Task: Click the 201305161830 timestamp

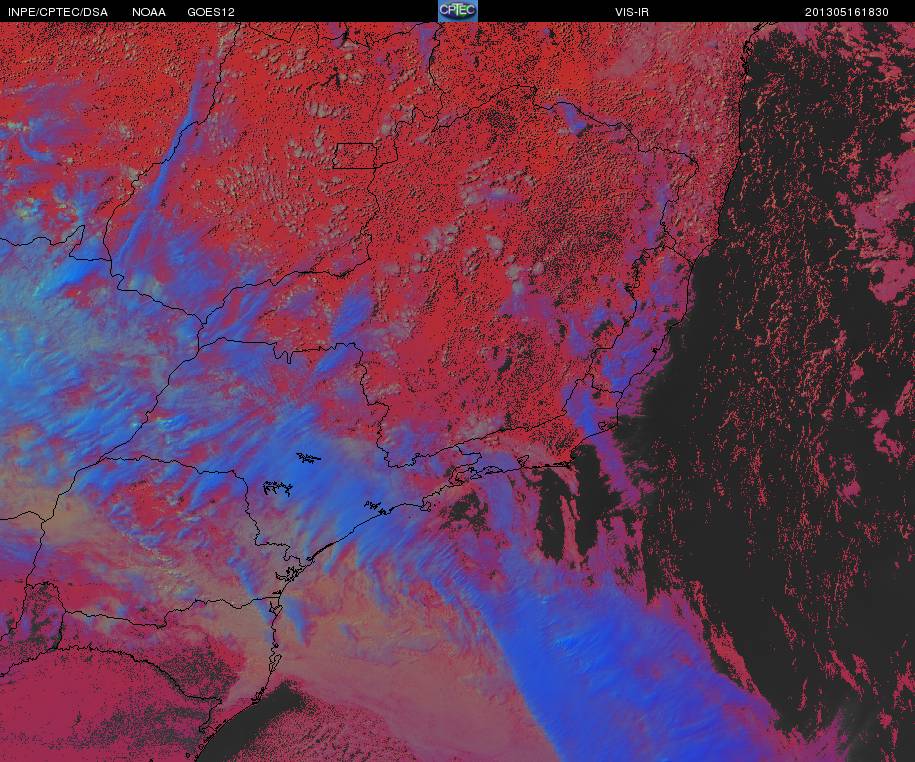Action: 847,12
